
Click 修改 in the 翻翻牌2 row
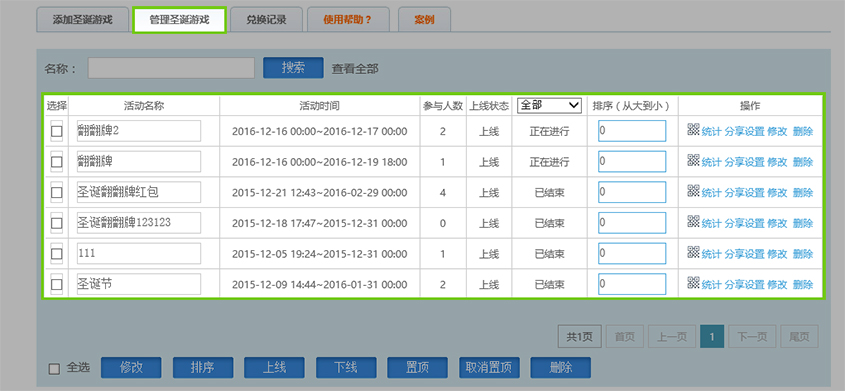pyautogui.click(x=777, y=131)
